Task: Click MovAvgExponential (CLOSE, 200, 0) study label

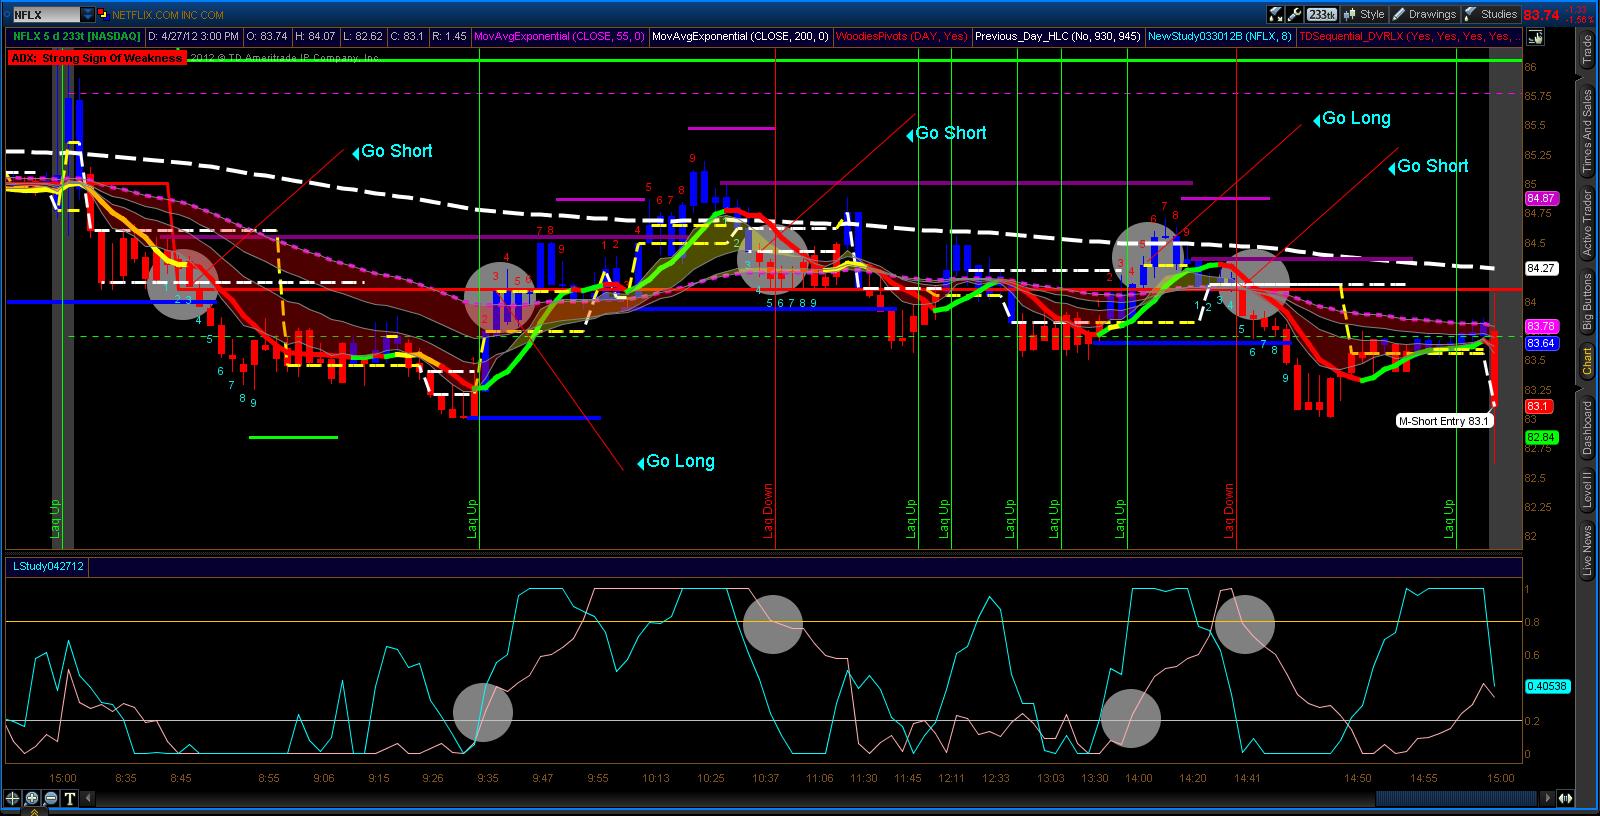Action: (740, 36)
